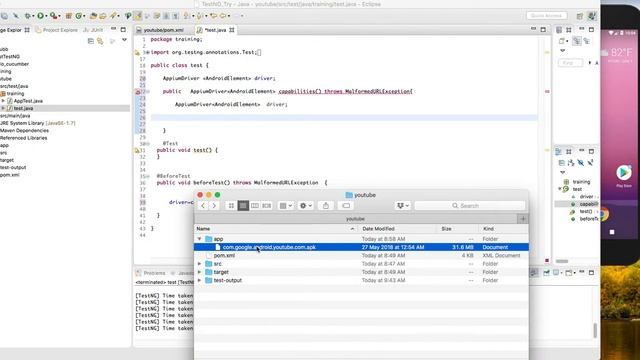640x360 pixels.
Task: Click pom.xml in Package Explorer tree
Action: click(10, 175)
